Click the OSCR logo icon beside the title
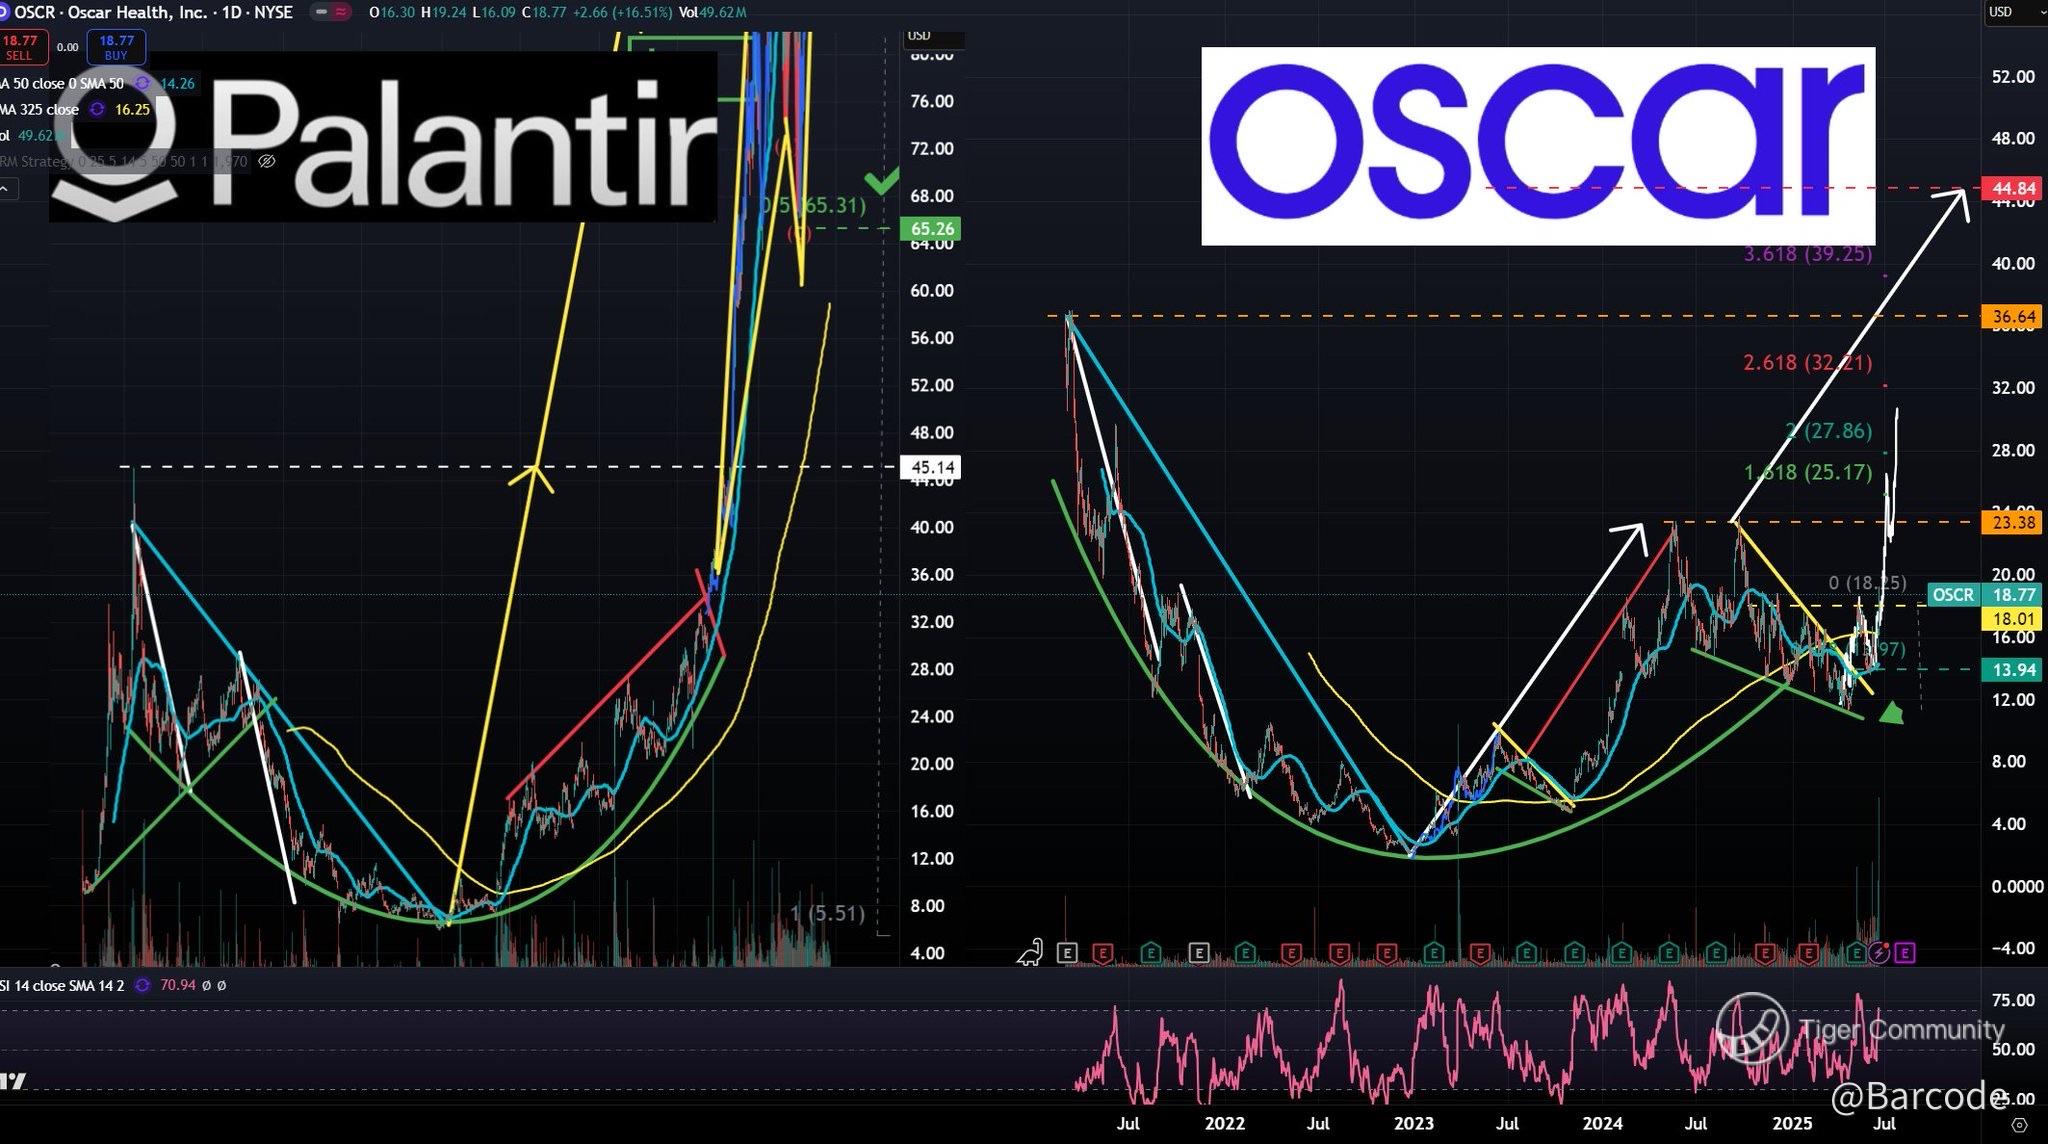 coord(5,13)
